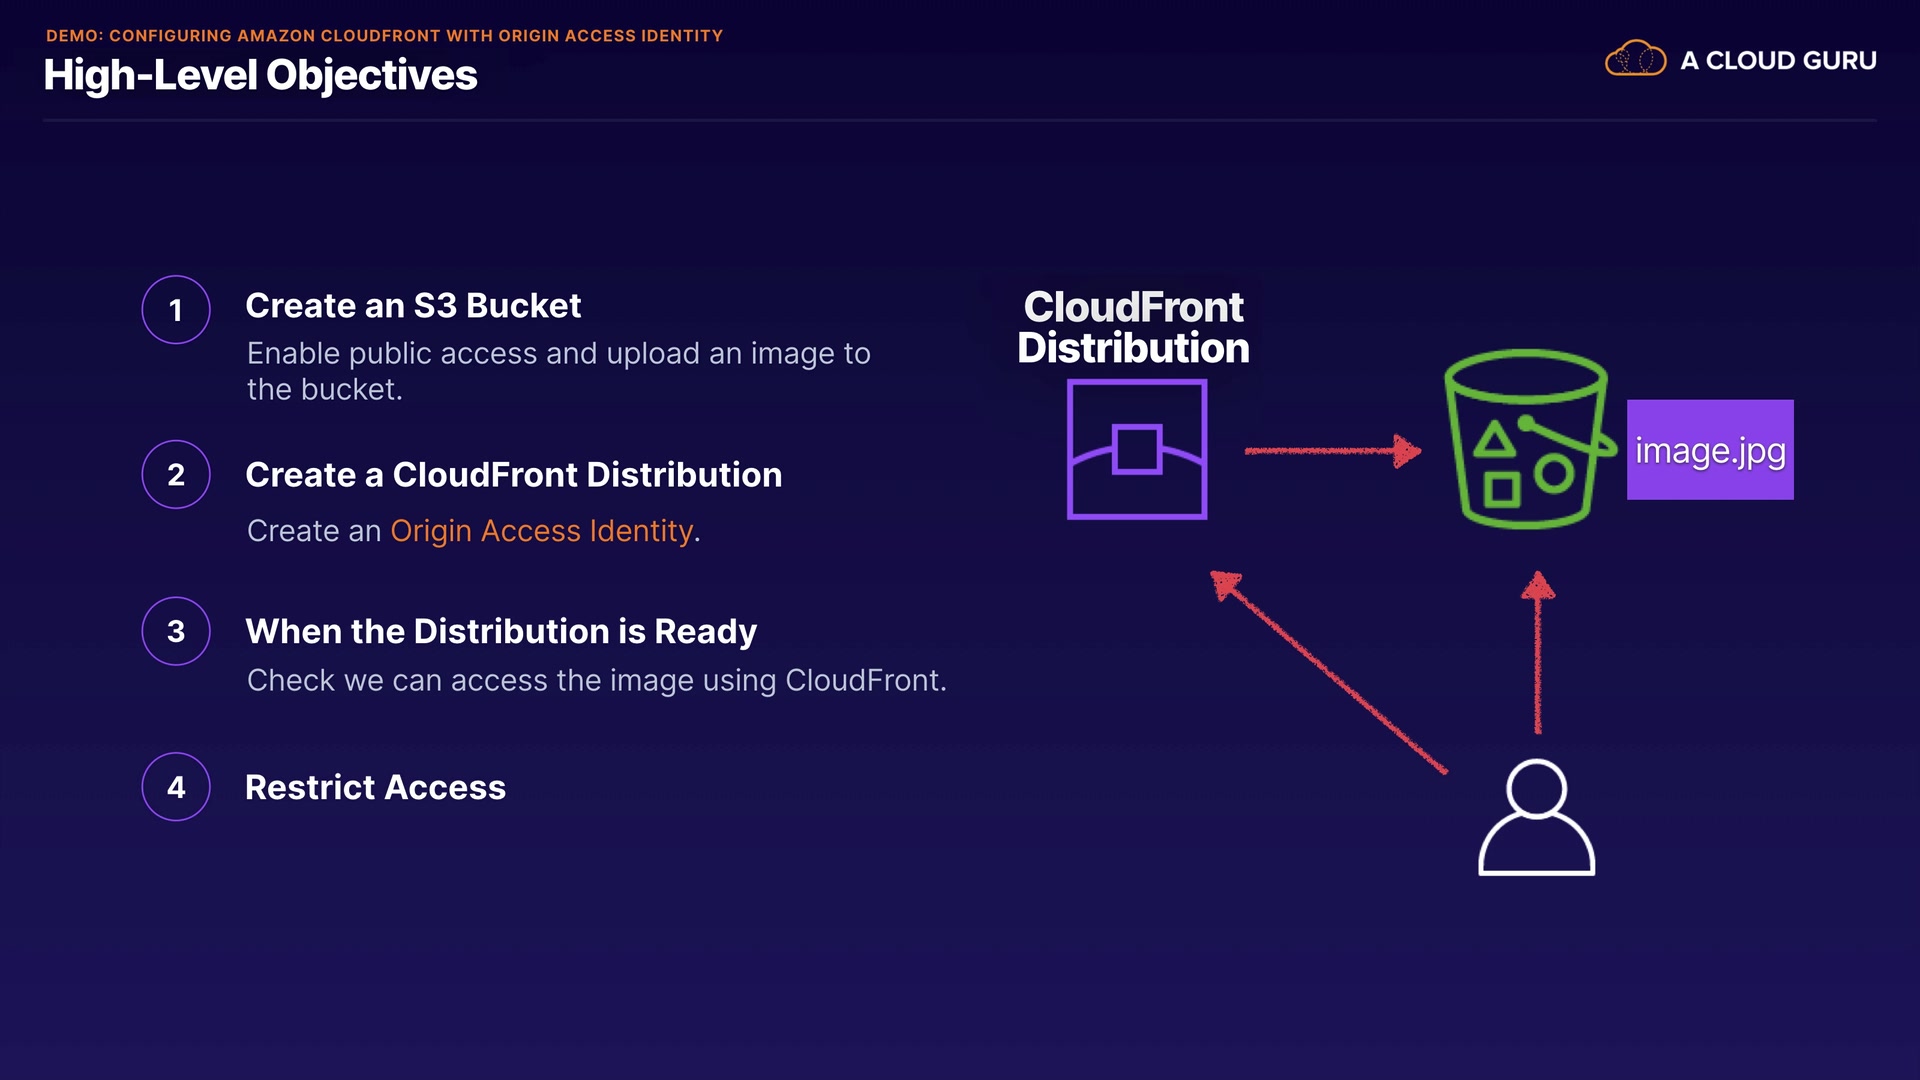This screenshot has width=1920, height=1080.
Task: Click the white user silhouette icon
Action: pyautogui.click(x=1536, y=818)
